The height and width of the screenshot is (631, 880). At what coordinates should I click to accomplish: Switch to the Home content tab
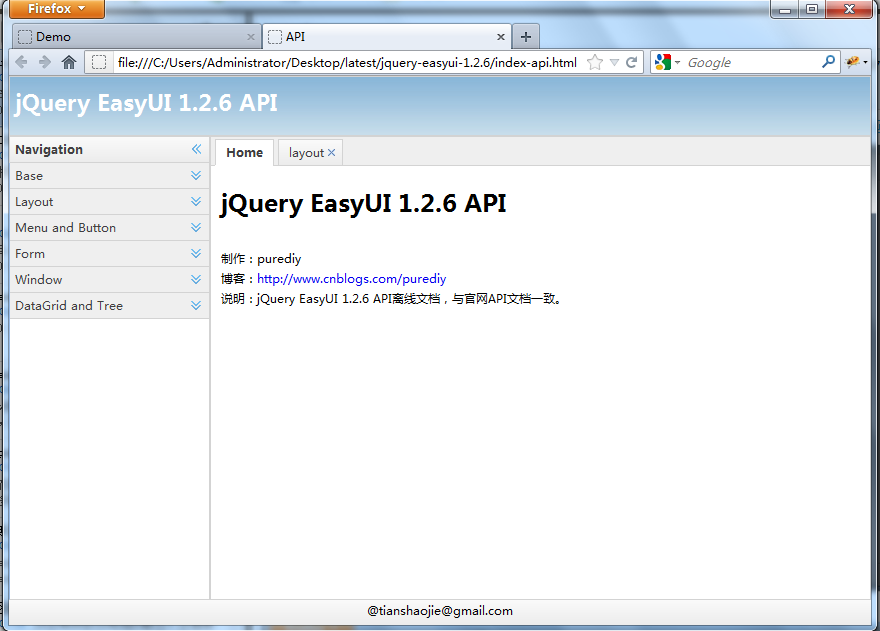tap(245, 153)
